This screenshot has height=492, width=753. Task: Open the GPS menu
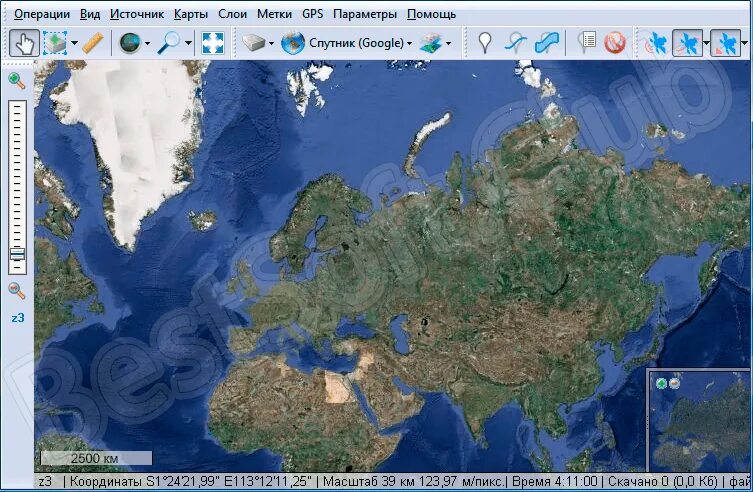(313, 14)
